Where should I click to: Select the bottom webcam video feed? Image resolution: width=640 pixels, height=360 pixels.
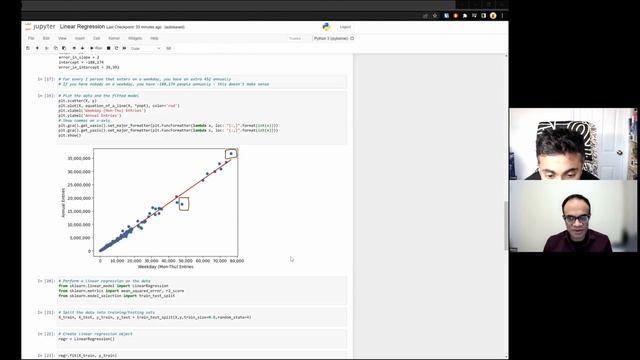573,216
